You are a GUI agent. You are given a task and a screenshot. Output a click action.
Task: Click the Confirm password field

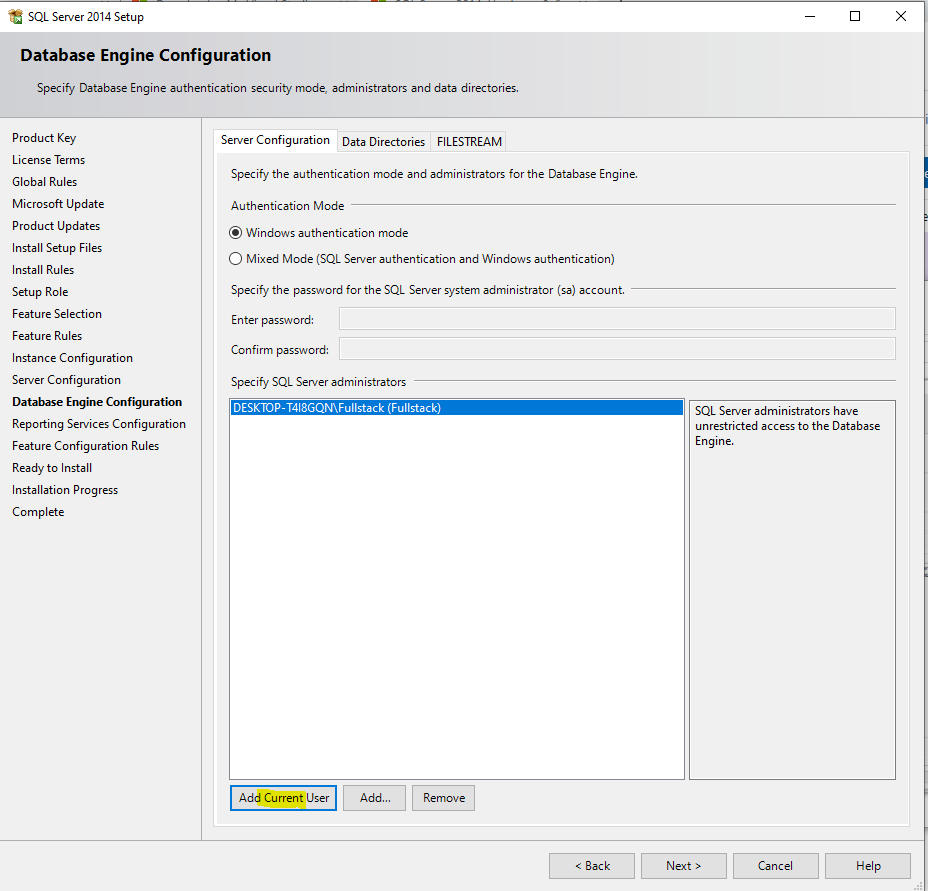617,348
